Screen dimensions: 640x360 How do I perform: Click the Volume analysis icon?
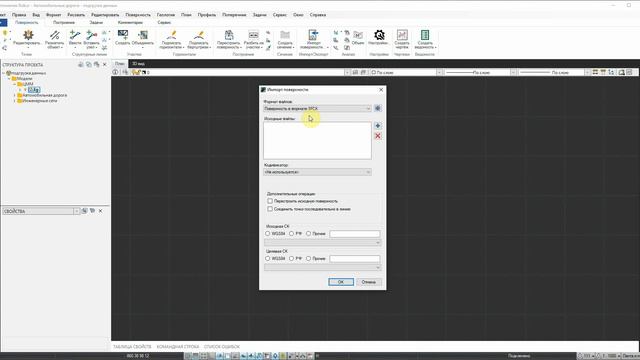tap(358, 38)
